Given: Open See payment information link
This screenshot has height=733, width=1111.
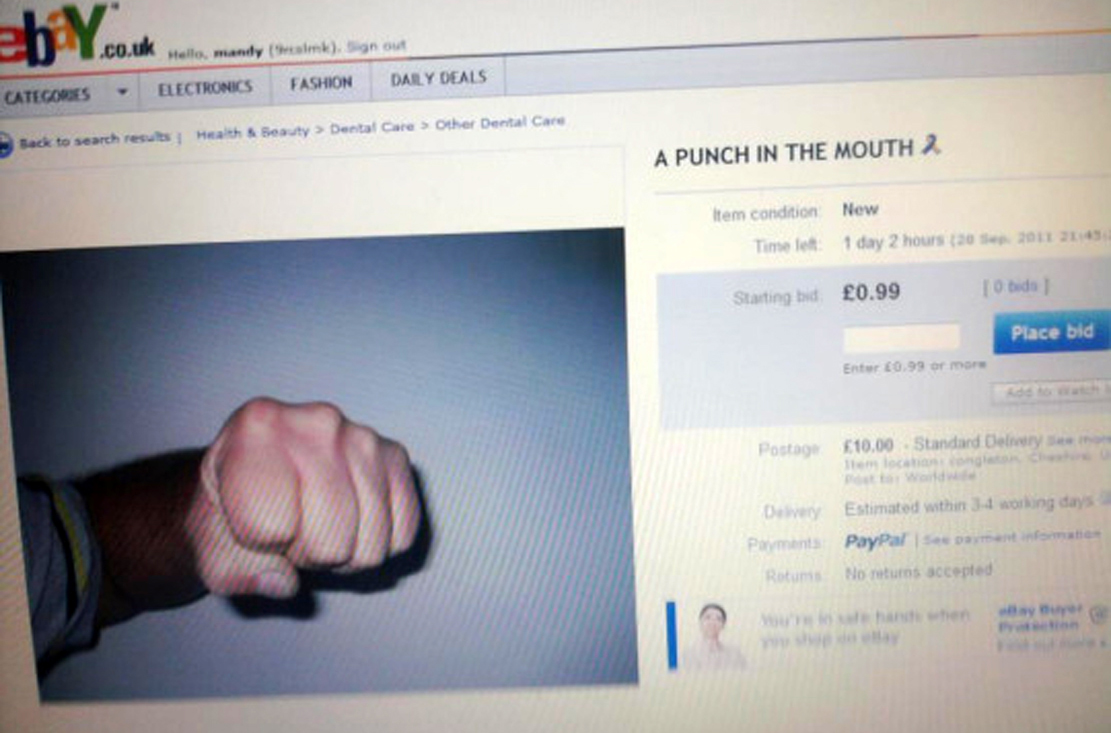Looking at the screenshot, I should (x=1012, y=538).
